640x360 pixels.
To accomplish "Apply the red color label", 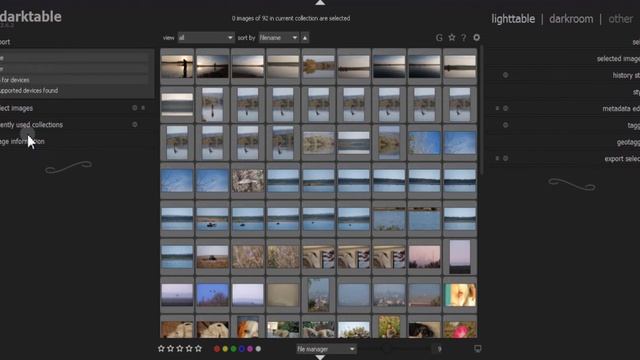I will [217, 349].
